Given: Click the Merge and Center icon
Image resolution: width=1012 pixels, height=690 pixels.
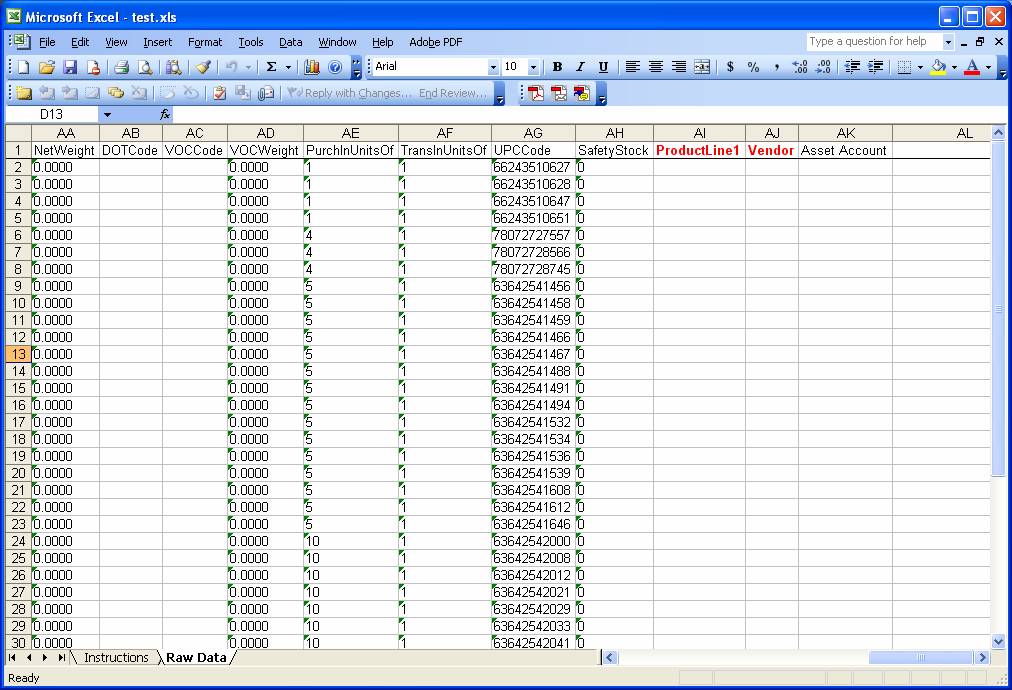Looking at the screenshot, I should click(x=702, y=67).
